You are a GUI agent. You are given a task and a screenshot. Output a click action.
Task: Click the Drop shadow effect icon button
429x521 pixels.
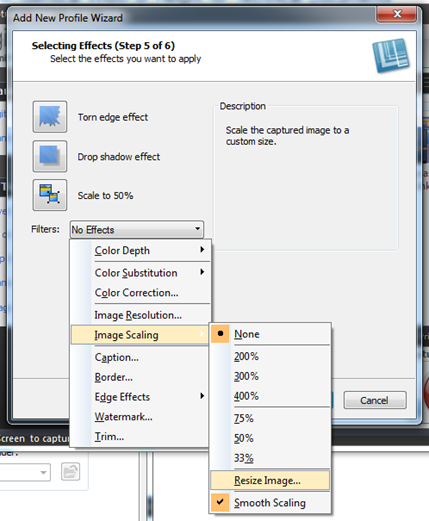coord(50,156)
